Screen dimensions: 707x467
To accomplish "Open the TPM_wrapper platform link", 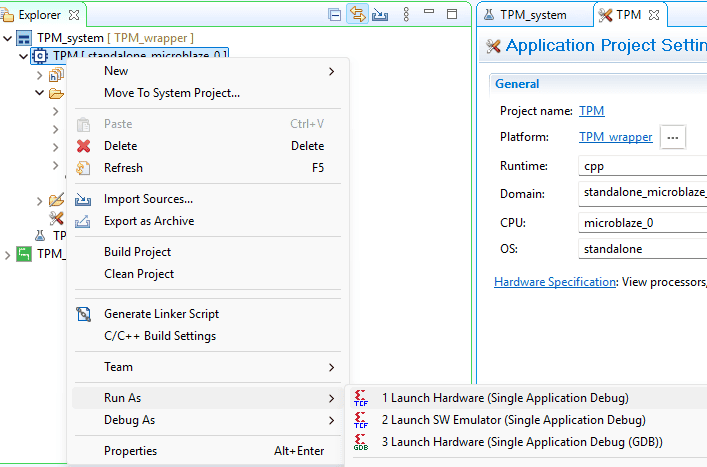I will (615, 137).
